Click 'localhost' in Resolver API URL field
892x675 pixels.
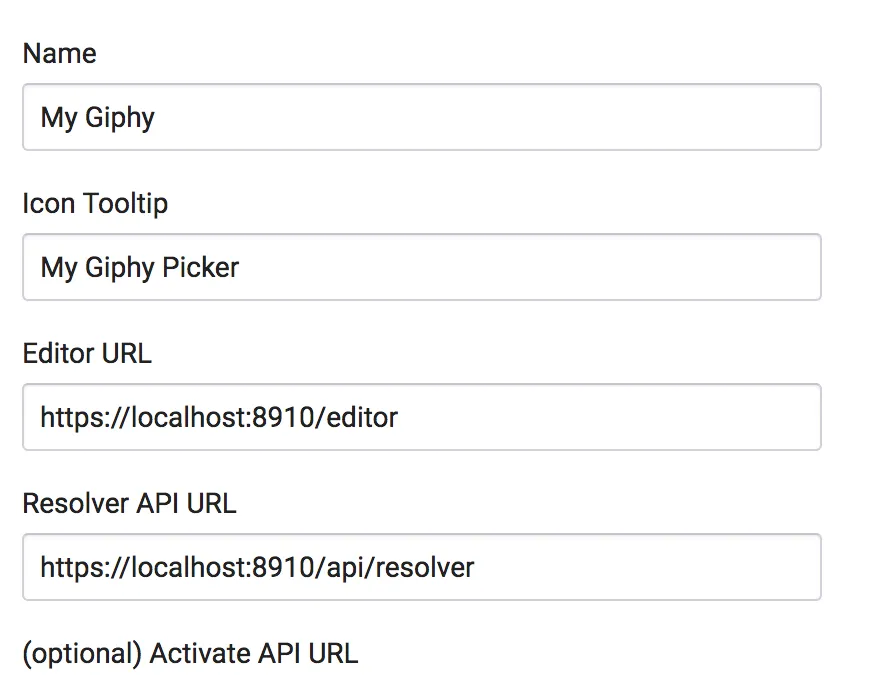188,568
